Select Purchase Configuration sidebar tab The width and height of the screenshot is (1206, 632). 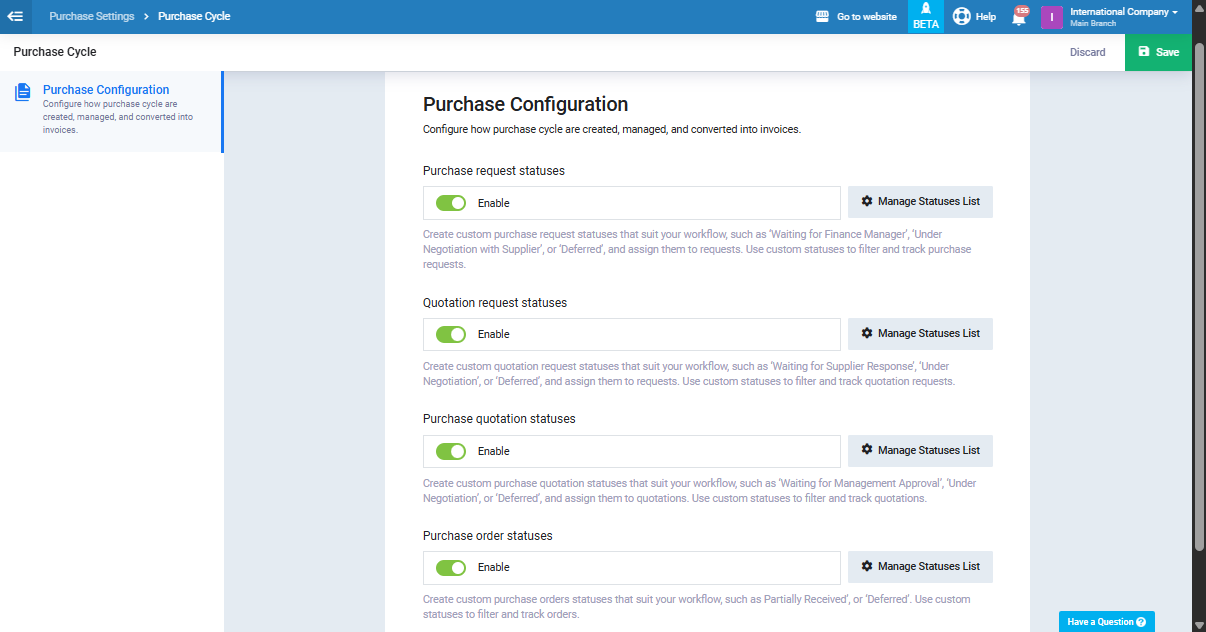(x=106, y=90)
